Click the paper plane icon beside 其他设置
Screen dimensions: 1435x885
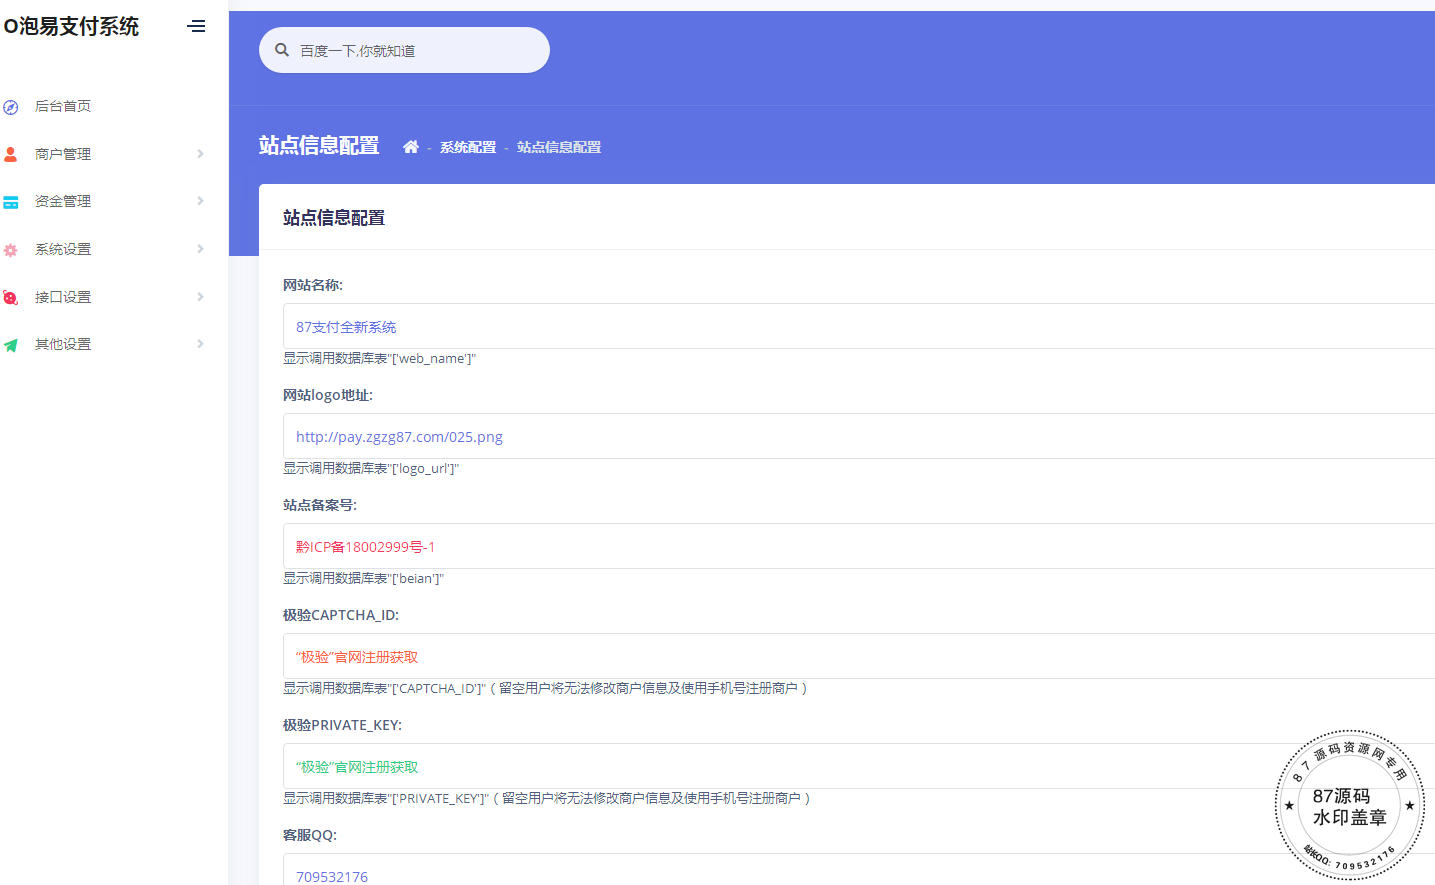[x=11, y=345]
